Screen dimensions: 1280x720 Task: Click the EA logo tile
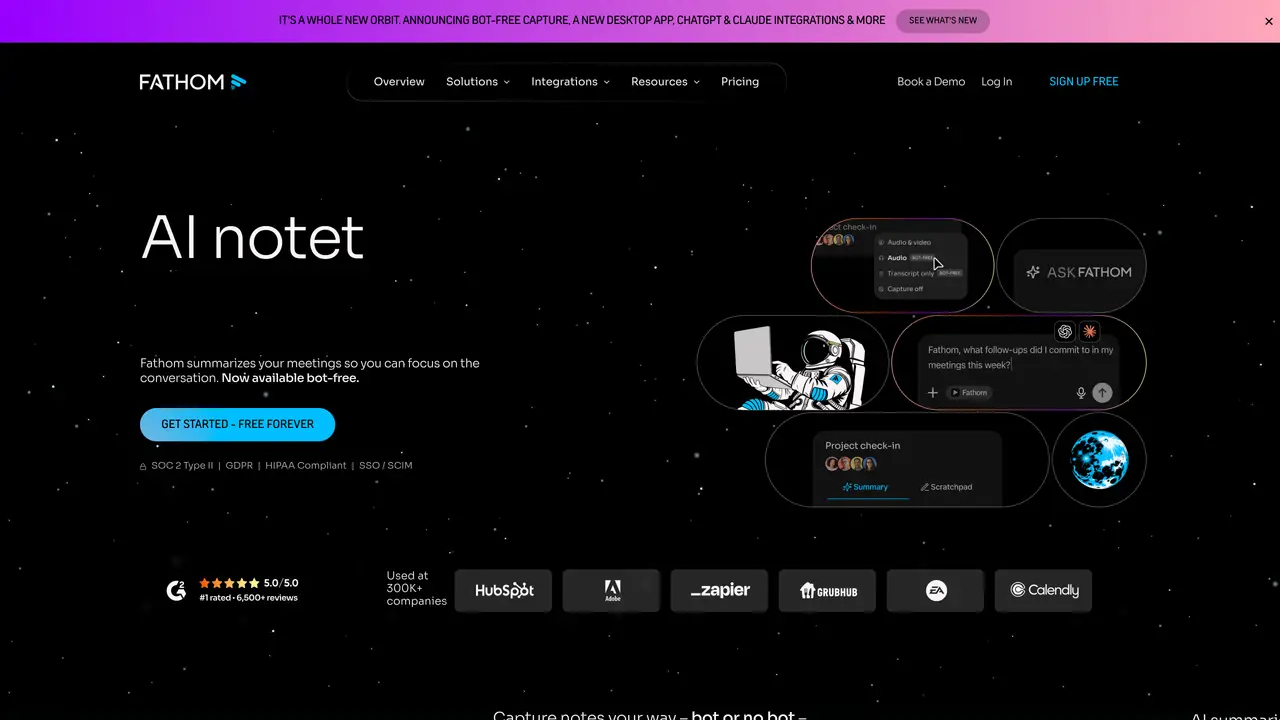935,590
